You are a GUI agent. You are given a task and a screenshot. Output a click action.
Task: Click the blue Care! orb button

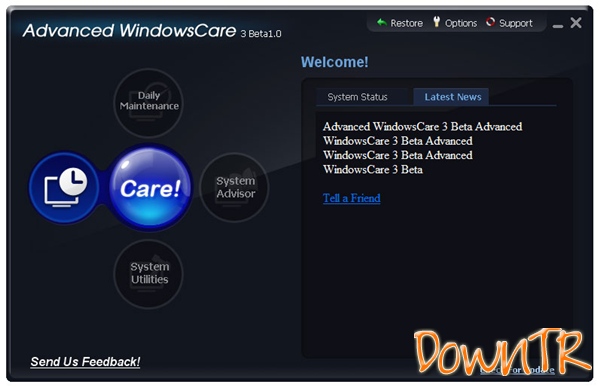(150, 188)
